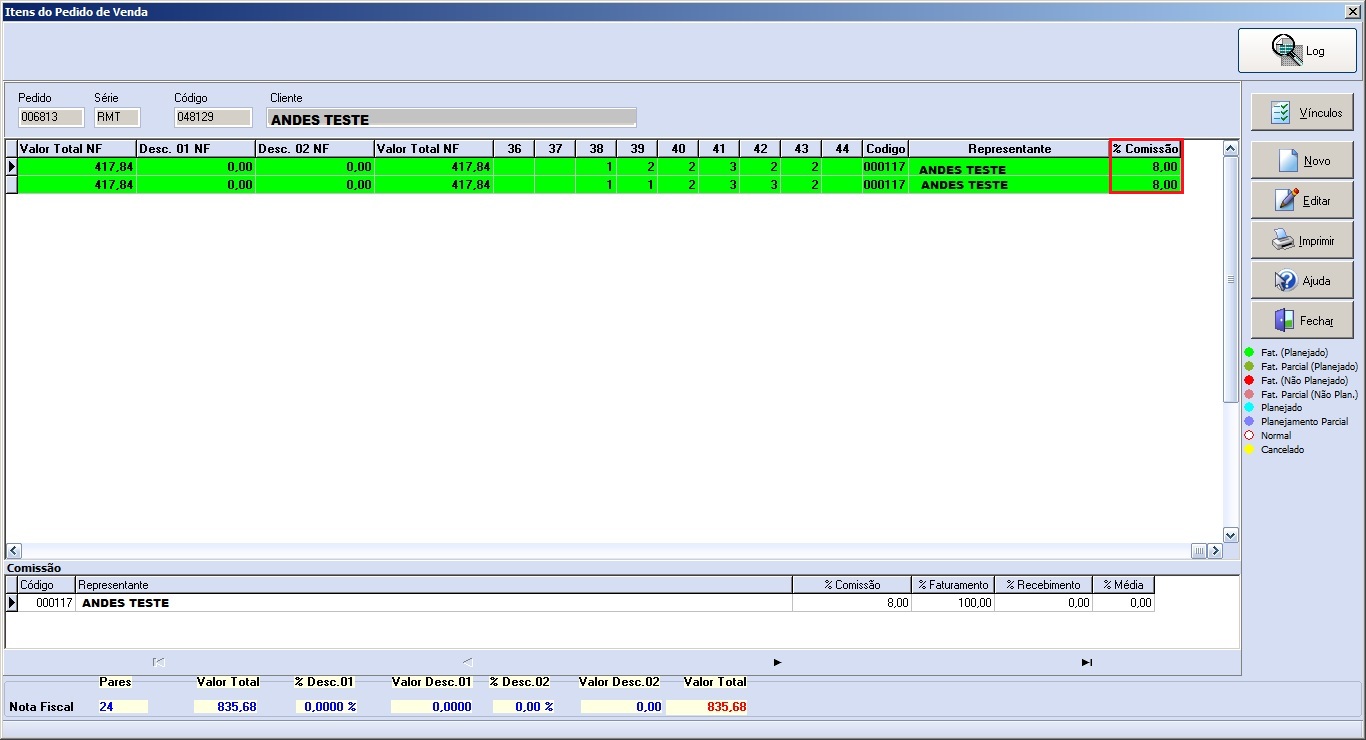Select the second green order row marker
This screenshot has width=1366, height=740.
pos(12,185)
